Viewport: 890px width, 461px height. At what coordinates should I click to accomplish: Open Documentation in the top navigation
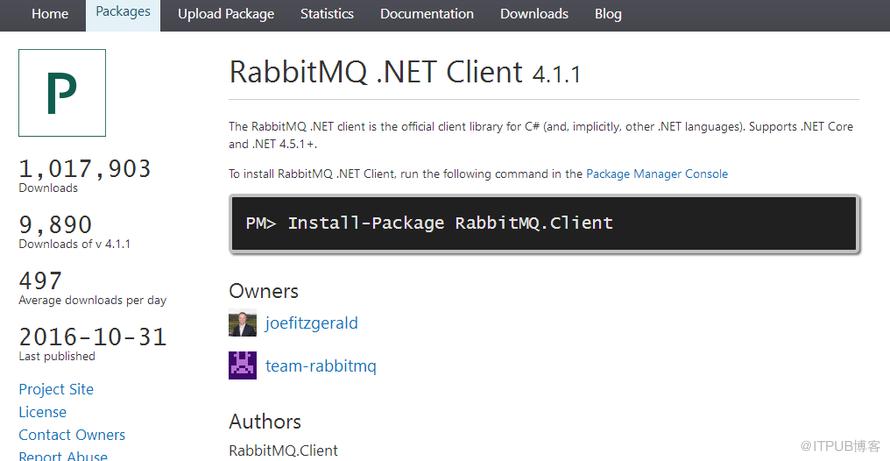(427, 14)
